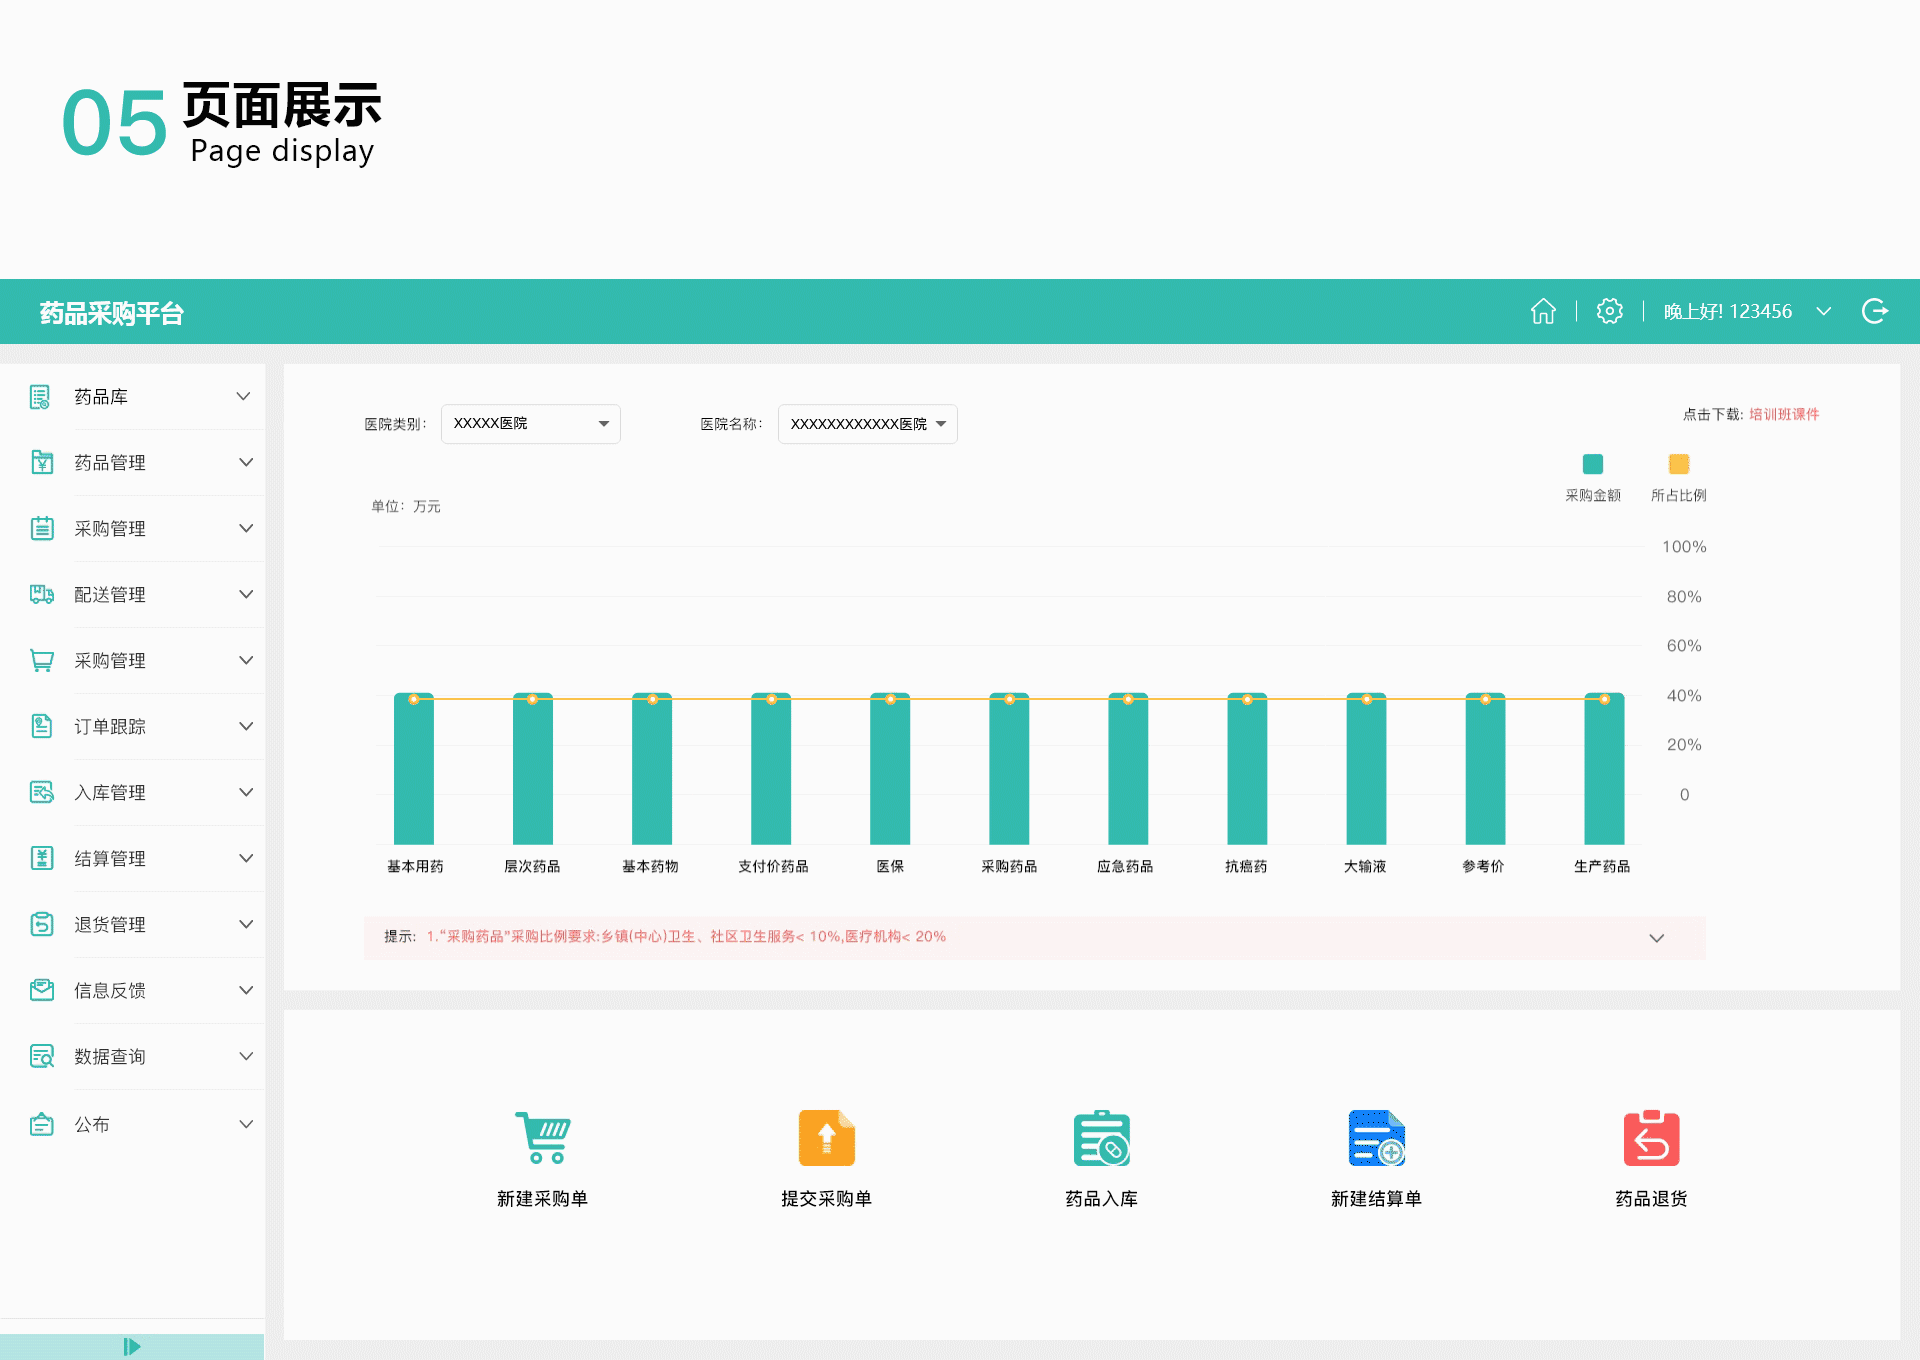Open the settings gear in the header
The height and width of the screenshot is (1360, 1920).
pyautogui.click(x=1609, y=311)
